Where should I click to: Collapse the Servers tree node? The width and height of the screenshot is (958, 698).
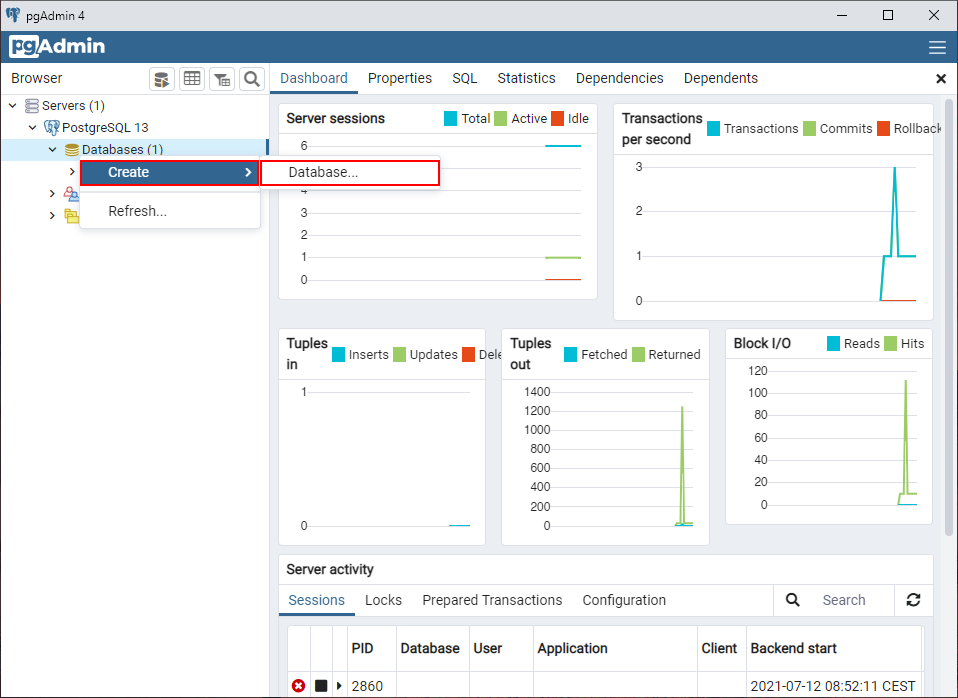[x=12, y=105]
